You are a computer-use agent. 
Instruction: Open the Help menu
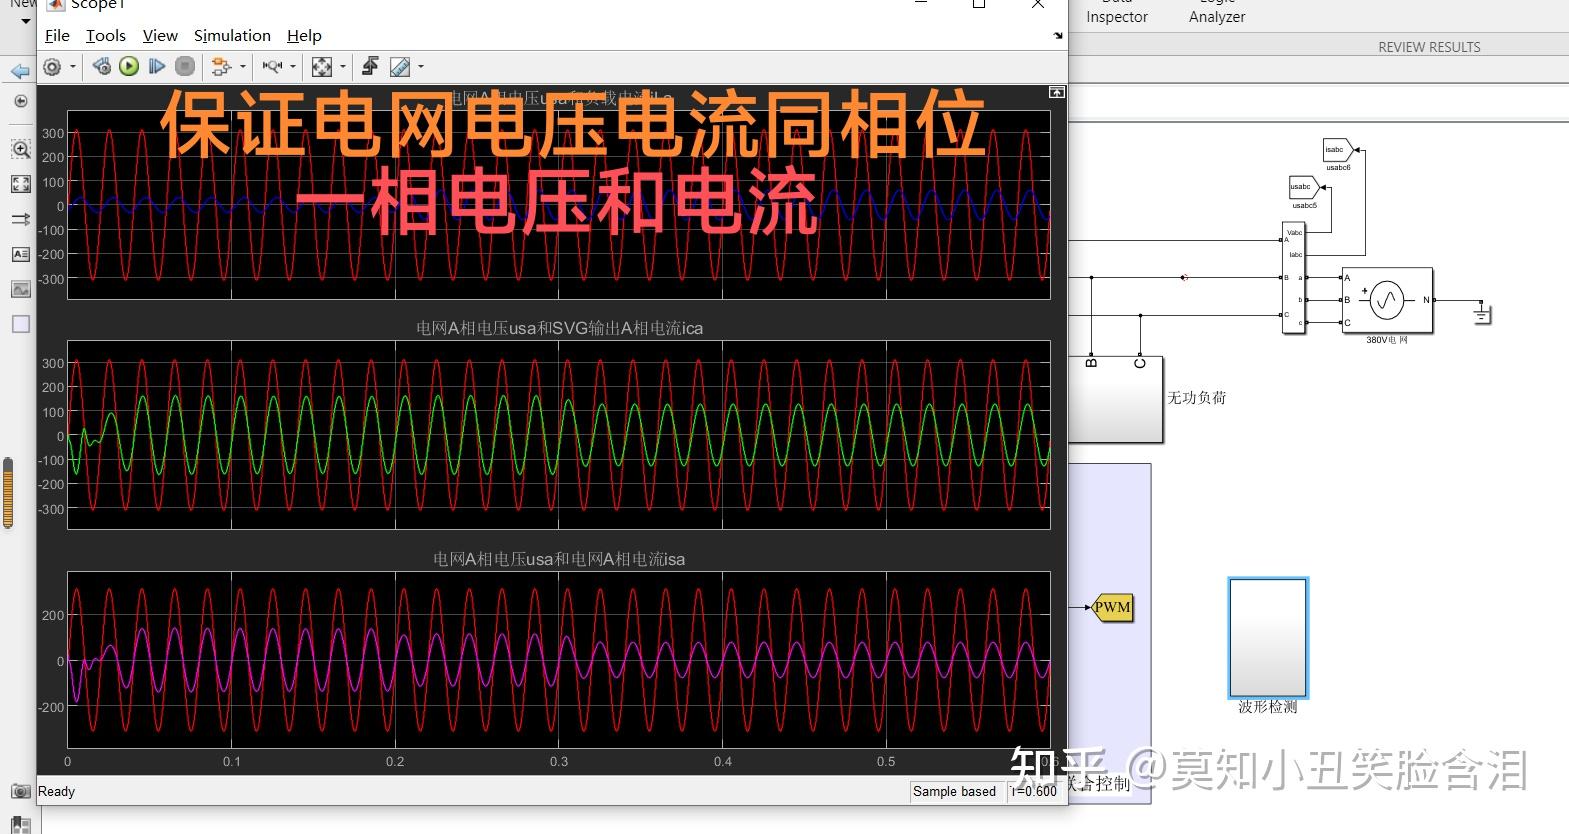[x=304, y=35]
